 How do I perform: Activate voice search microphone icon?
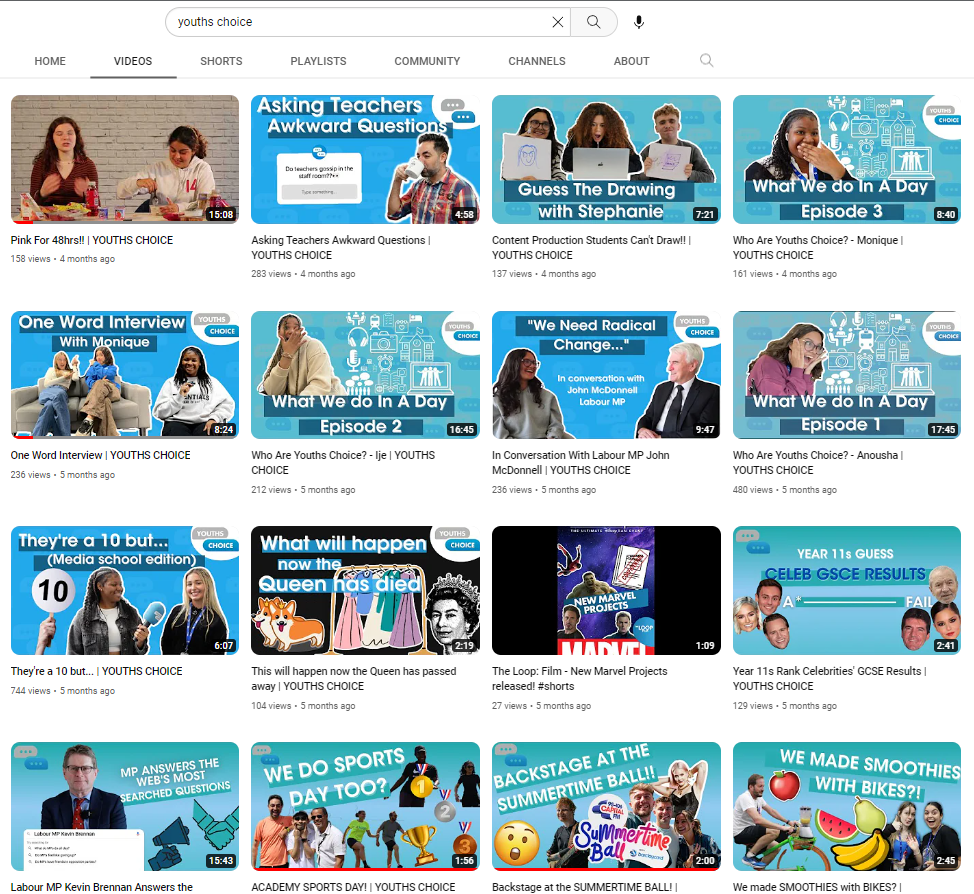pyautogui.click(x=639, y=22)
